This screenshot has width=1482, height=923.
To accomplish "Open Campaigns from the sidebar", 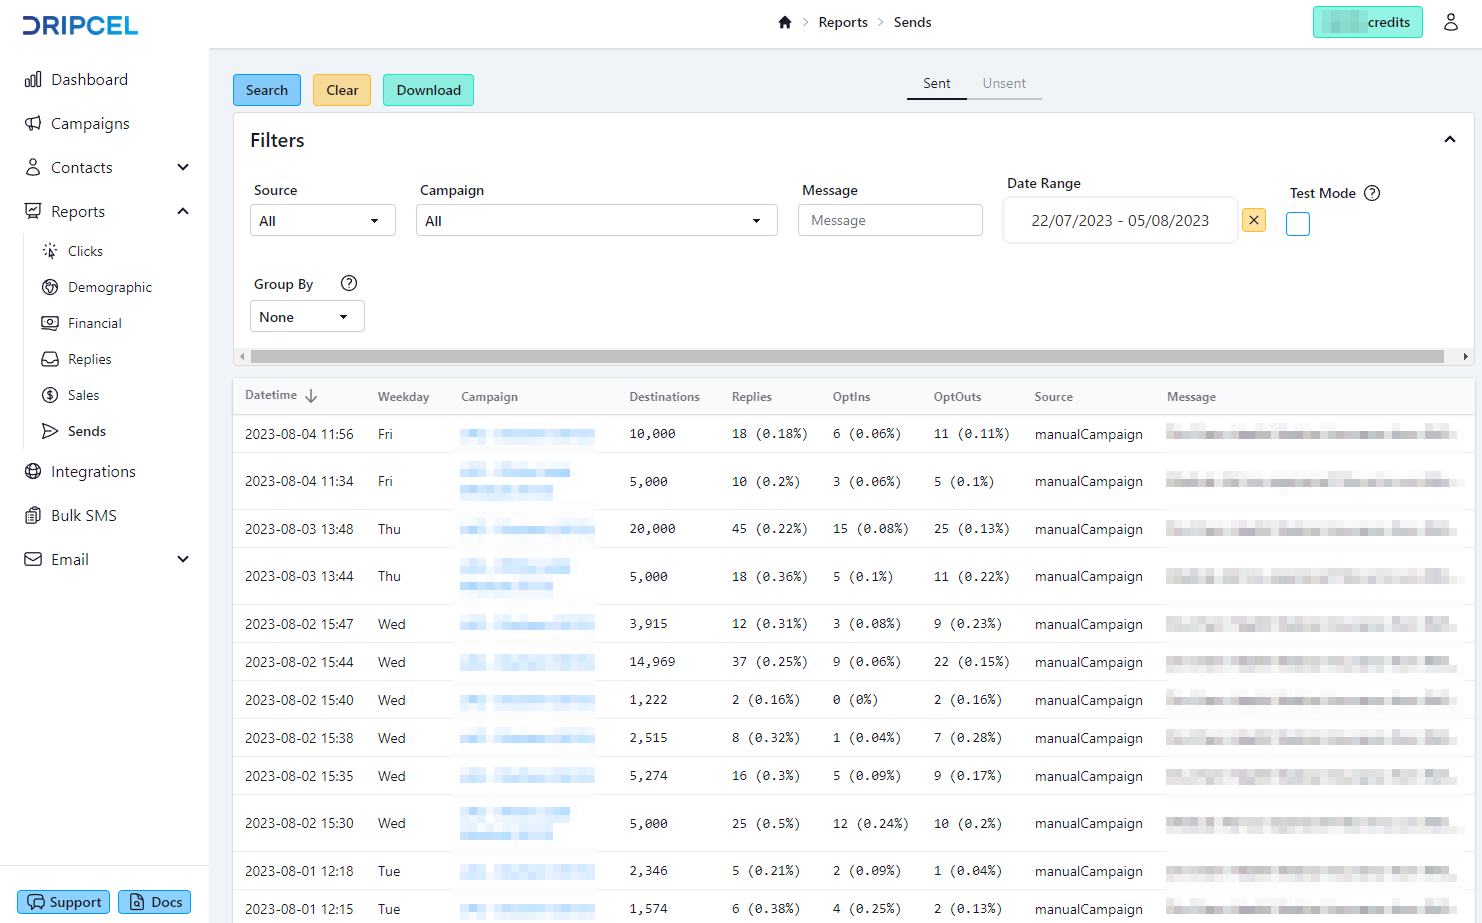I will pyautogui.click(x=90, y=123).
